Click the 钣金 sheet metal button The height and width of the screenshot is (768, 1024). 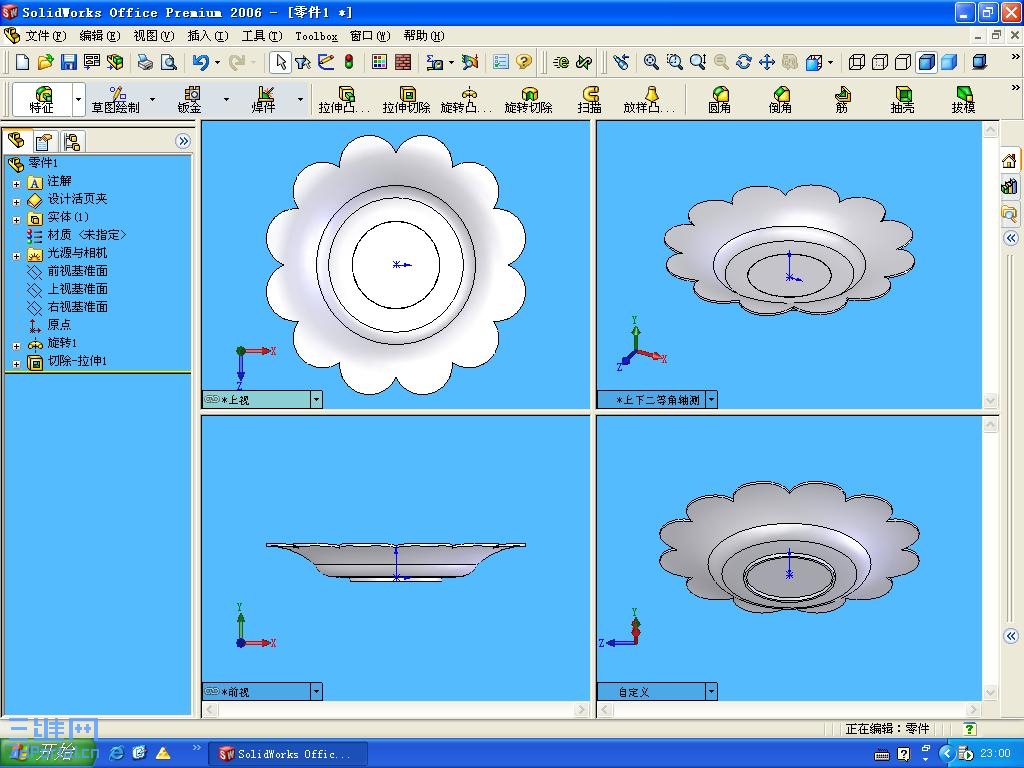(189, 99)
